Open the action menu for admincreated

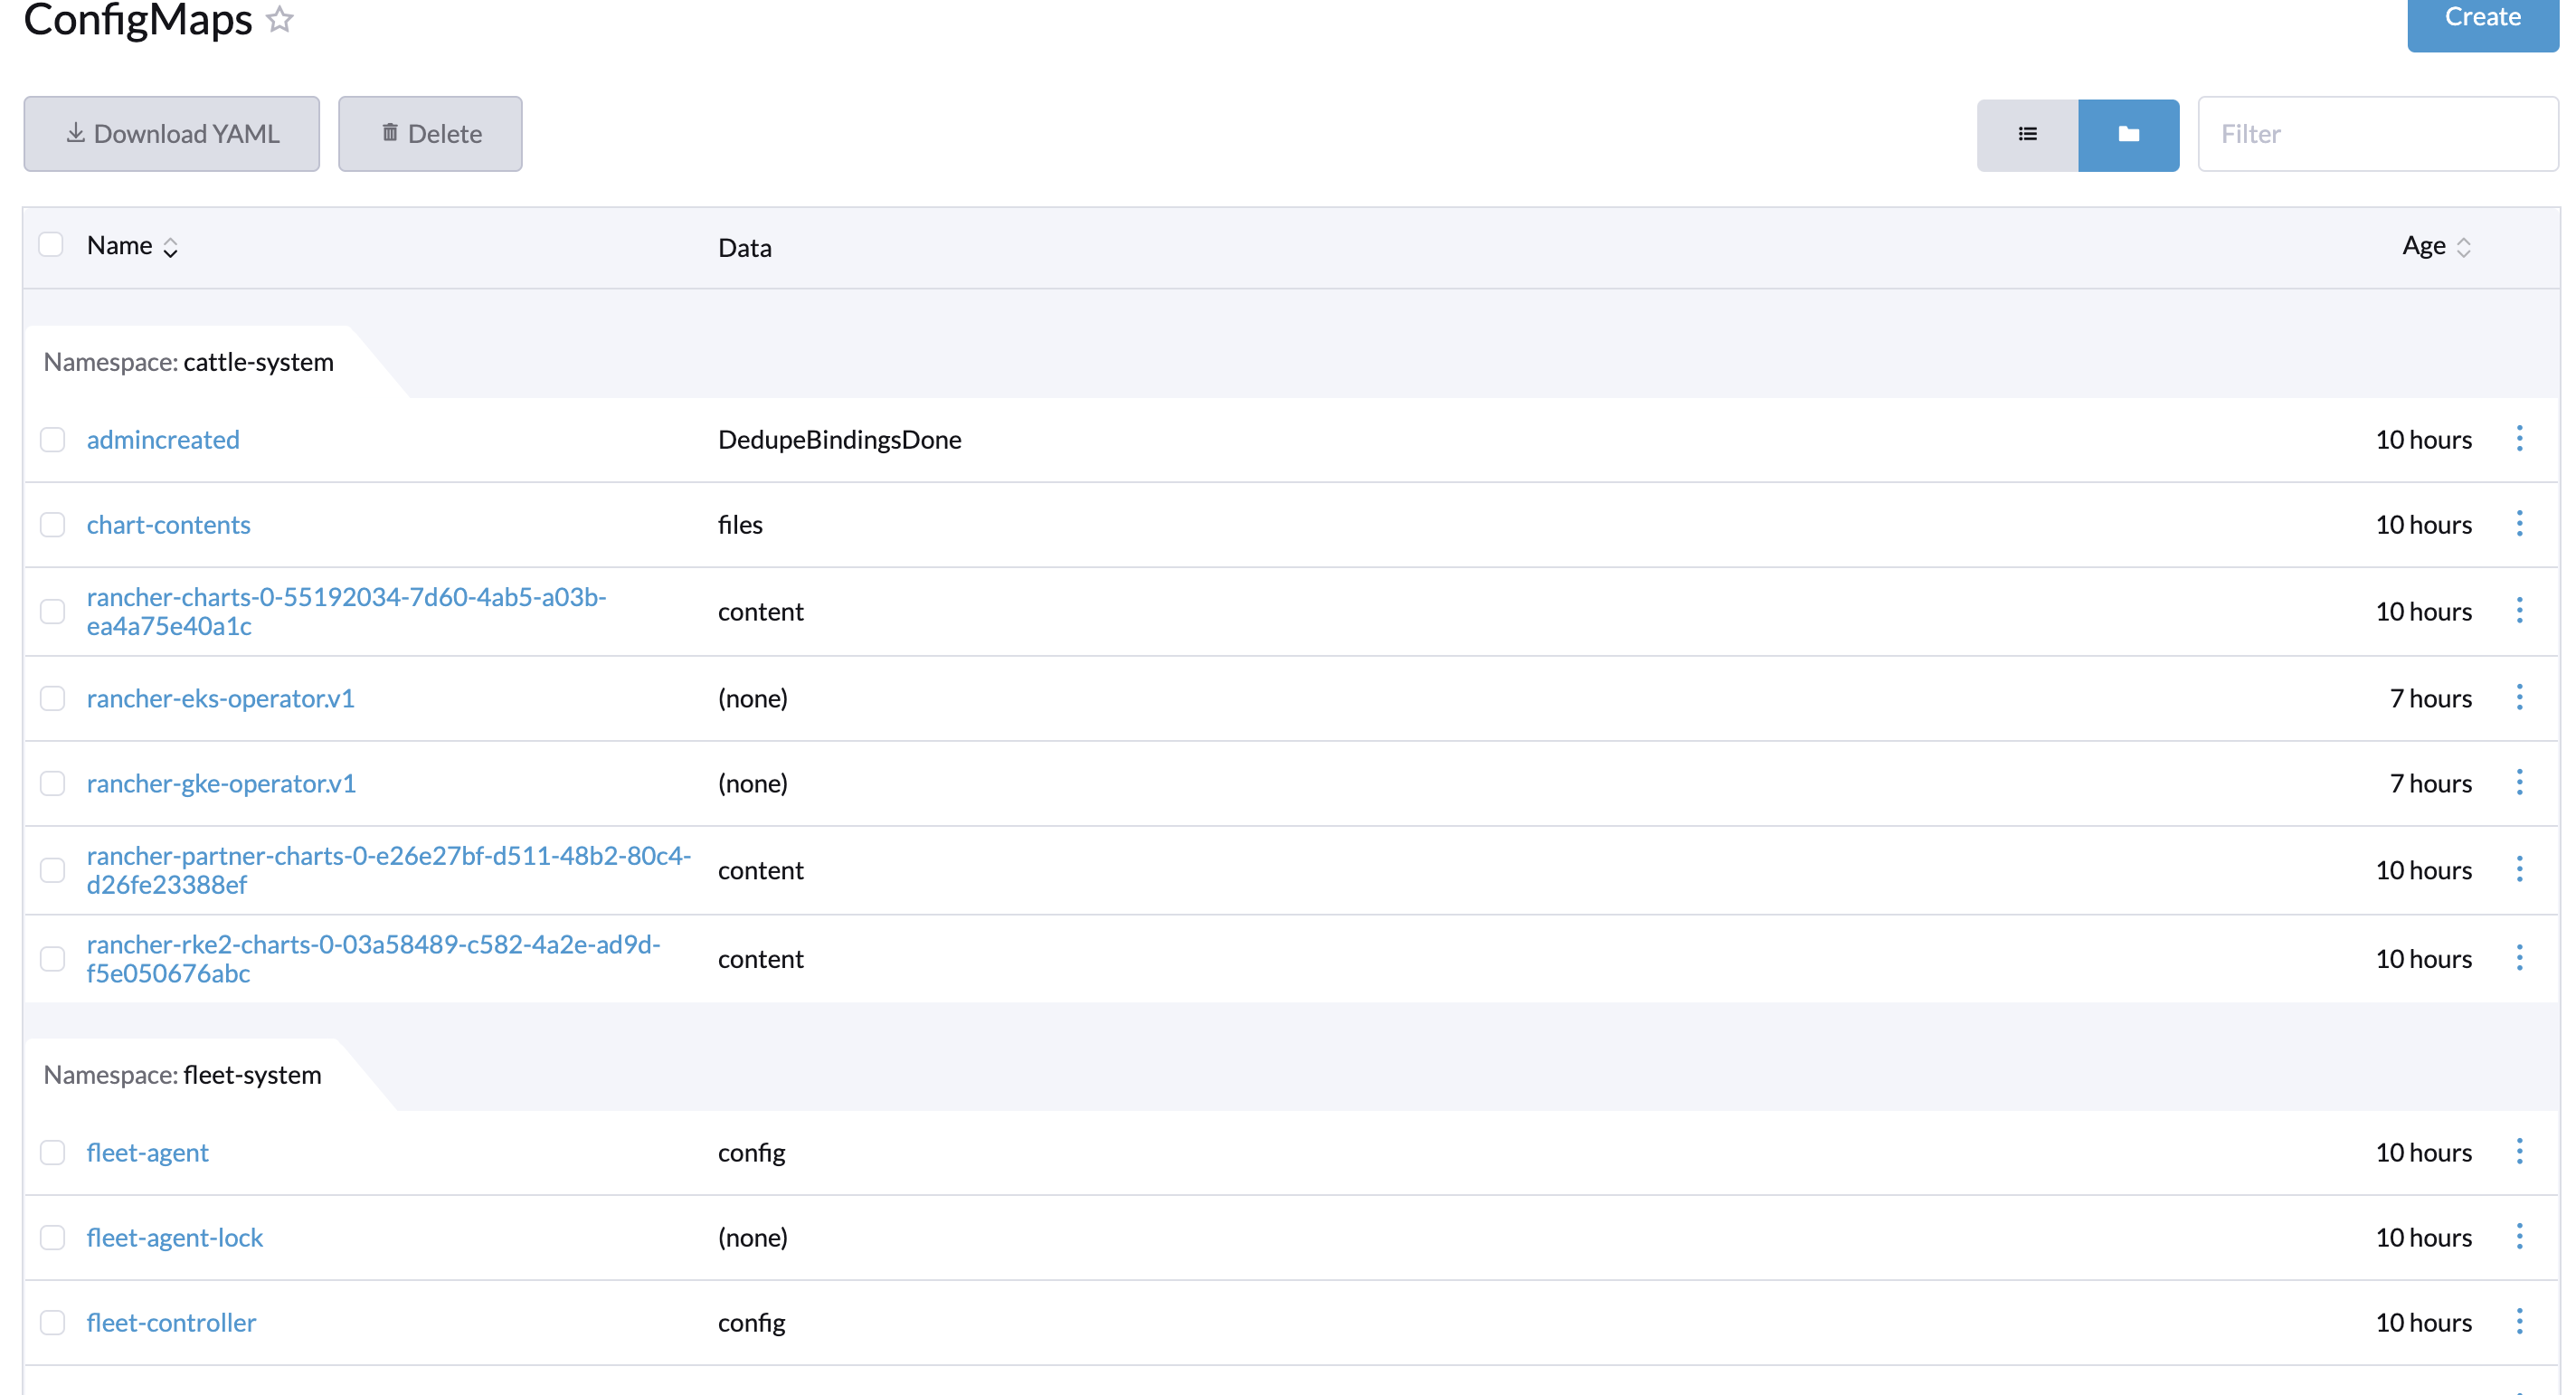[x=2519, y=438]
